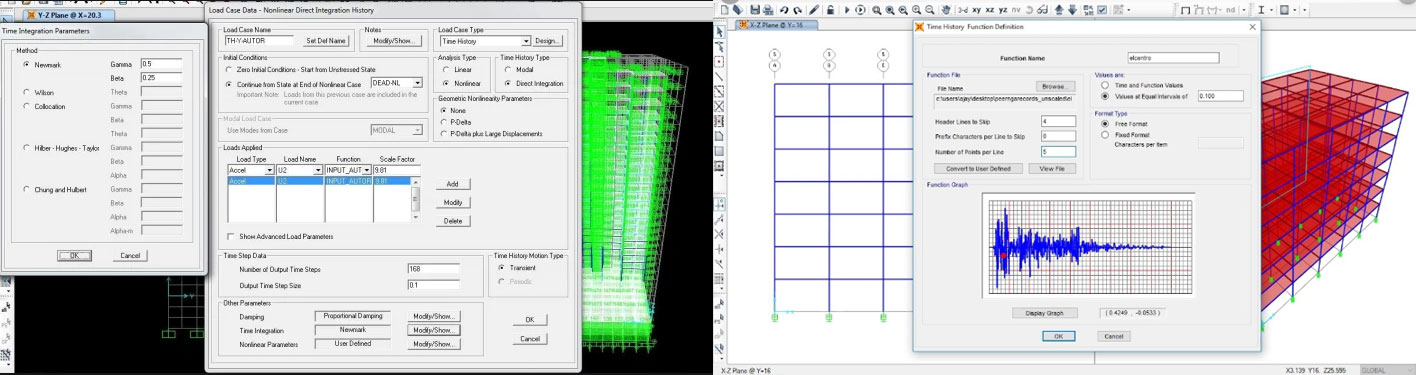This screenshot has width=1416, height=375.
Task: Open the Load Name U2 dropdown
Action: 319,170
